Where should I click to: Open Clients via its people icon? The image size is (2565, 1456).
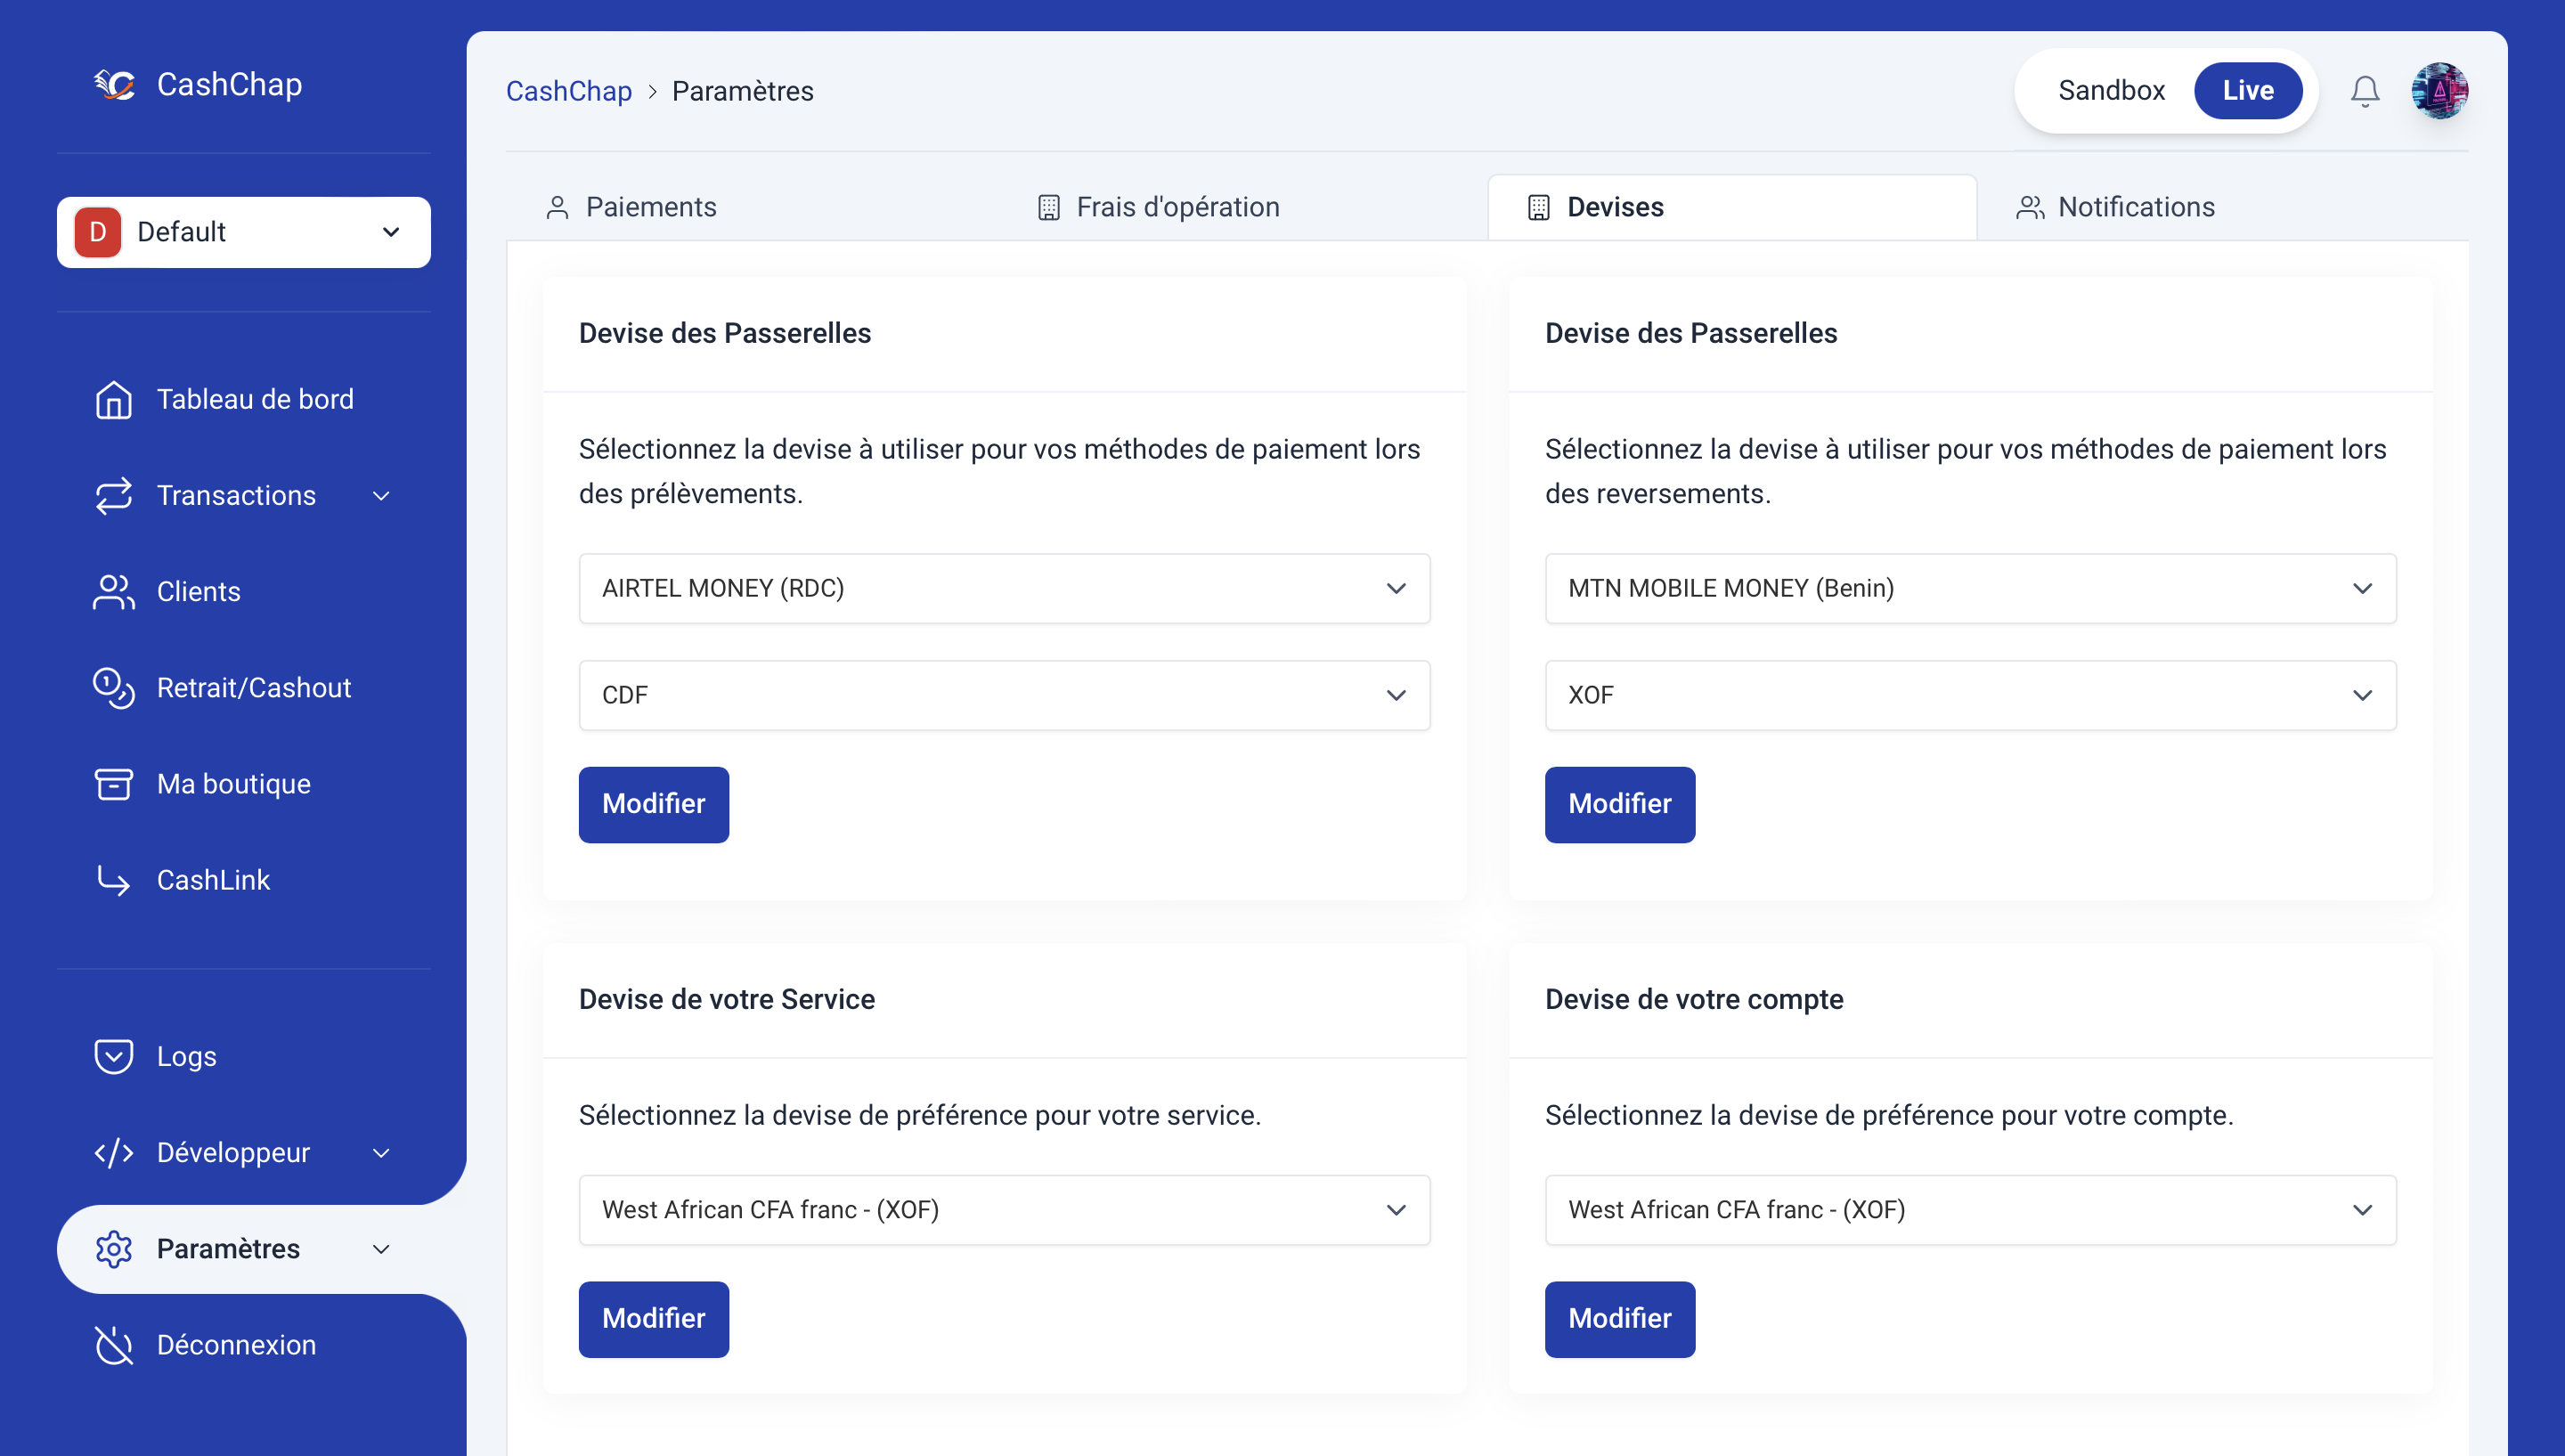pos(113,591)
